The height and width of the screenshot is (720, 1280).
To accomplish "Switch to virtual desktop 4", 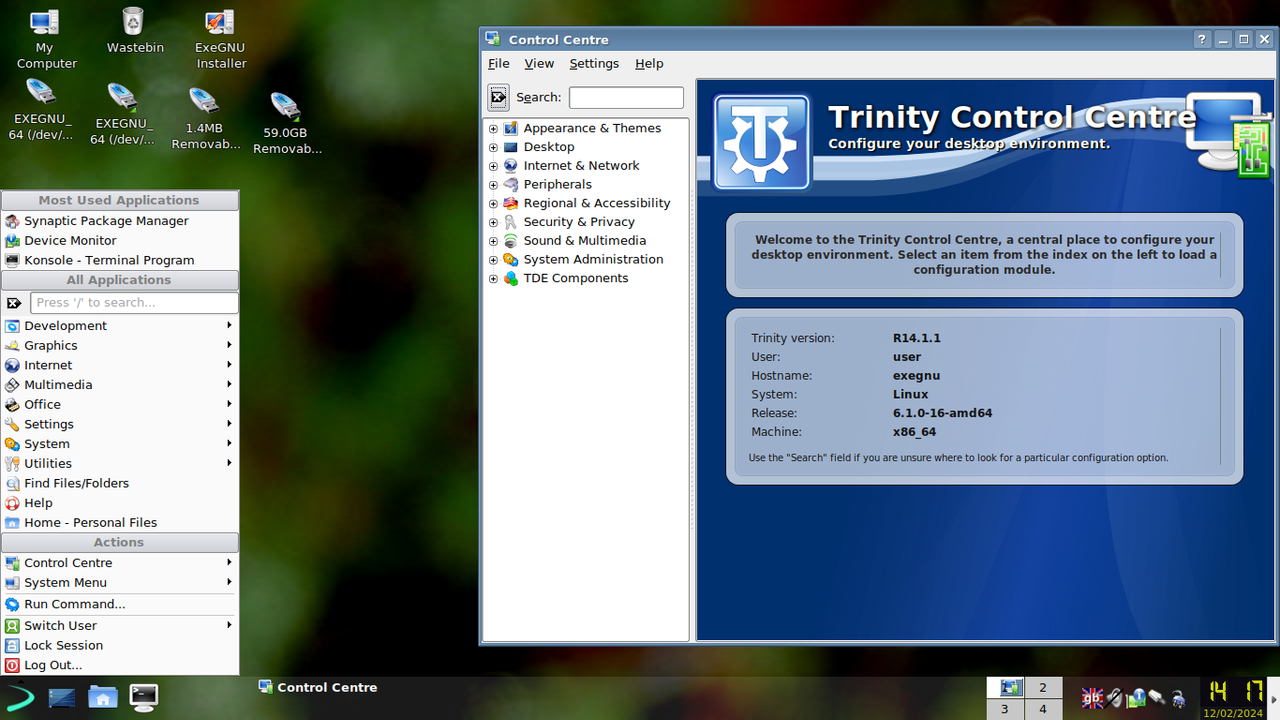I will (1043, 709).
